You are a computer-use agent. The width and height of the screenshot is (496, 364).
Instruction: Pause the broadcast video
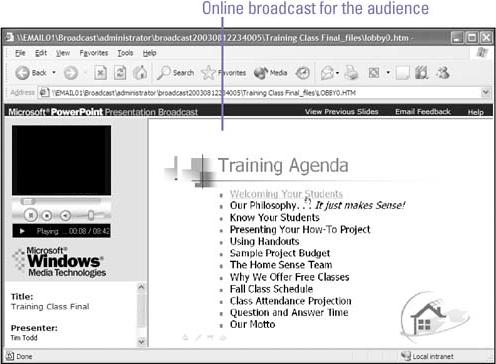point(31,216)
